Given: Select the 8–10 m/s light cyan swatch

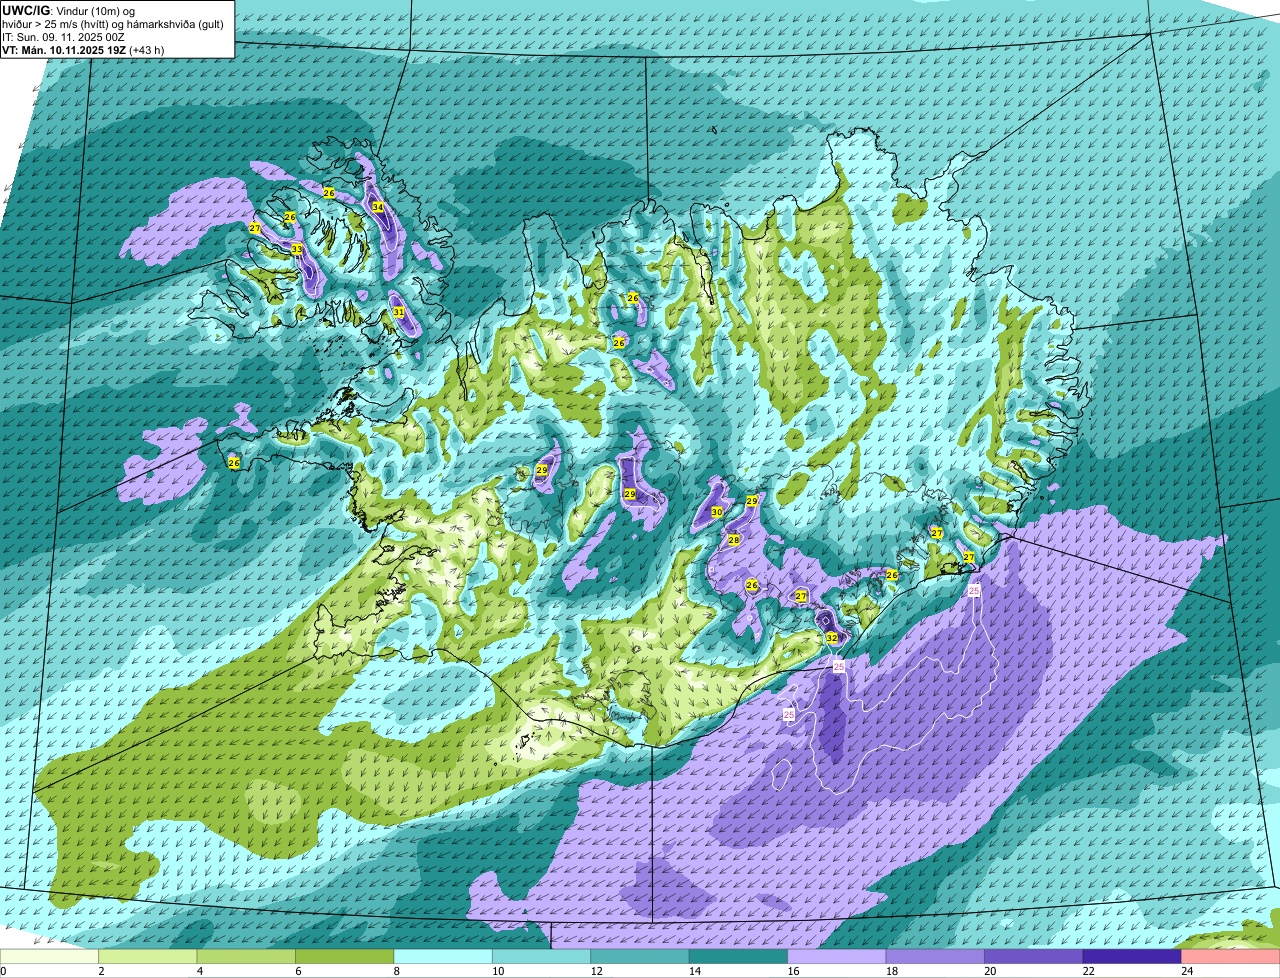Looking at the screenshot, I should pos(443,956).
